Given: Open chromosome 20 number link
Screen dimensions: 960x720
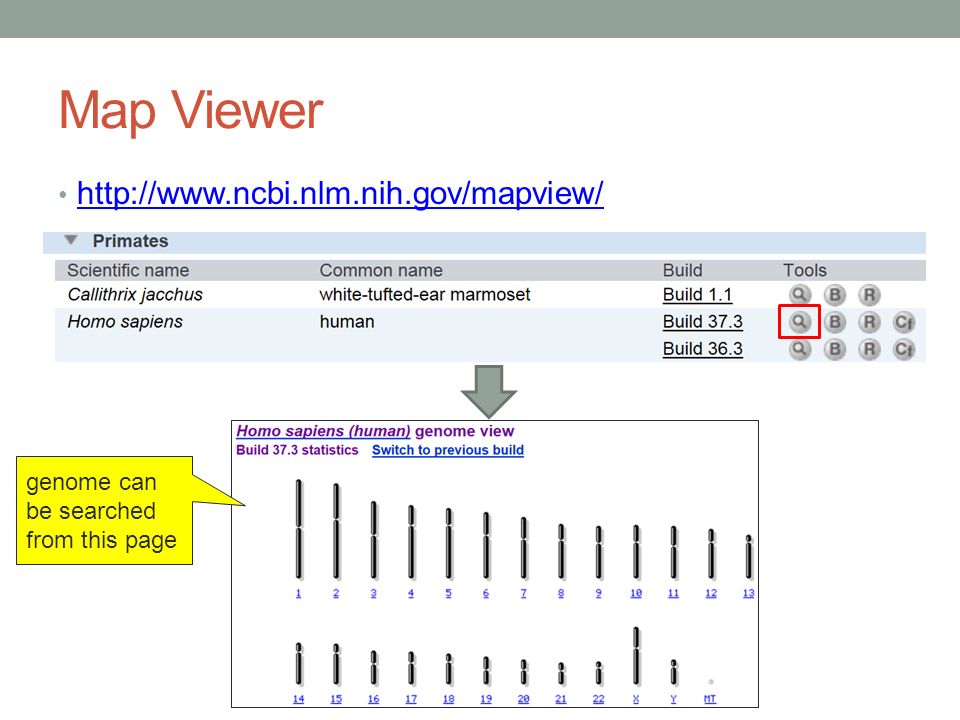Looking at the screenshot, I should click(x=523, y=699).
